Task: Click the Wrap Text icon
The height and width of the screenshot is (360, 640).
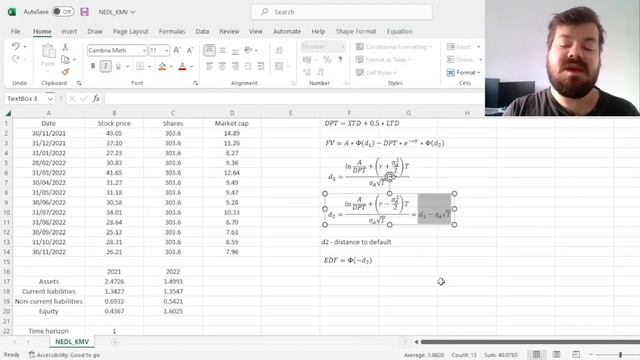Action: pyautogui.click(x=279, y=50)
